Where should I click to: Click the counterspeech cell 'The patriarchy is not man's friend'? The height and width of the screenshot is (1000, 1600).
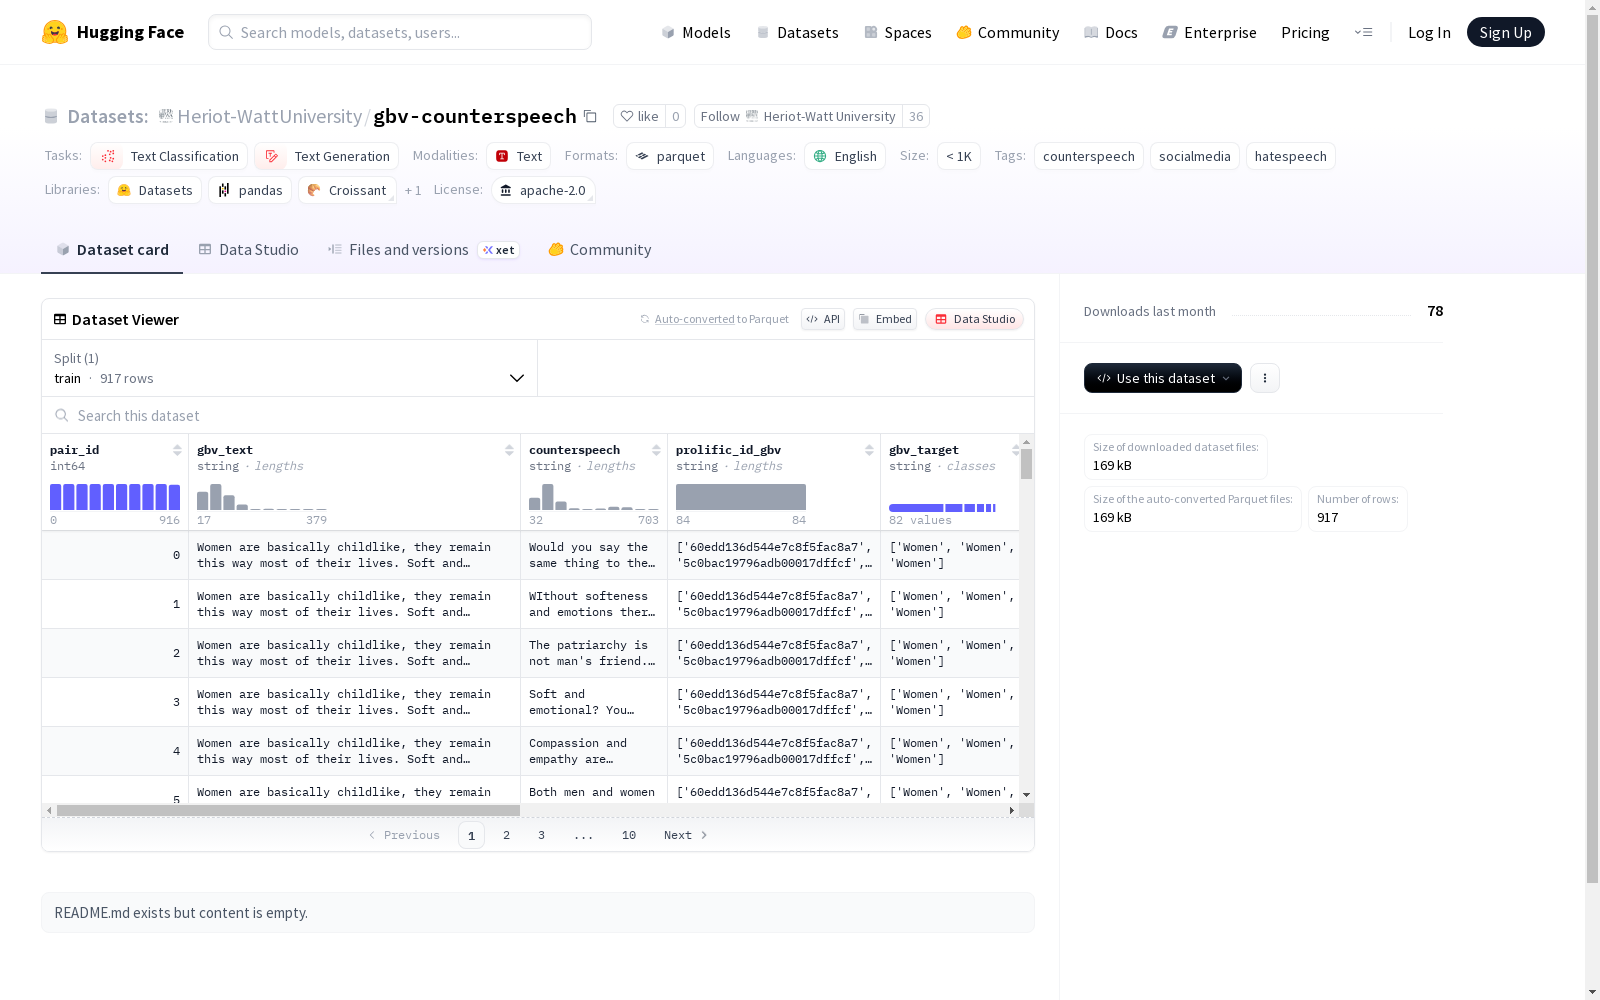[x=594, y=653]
